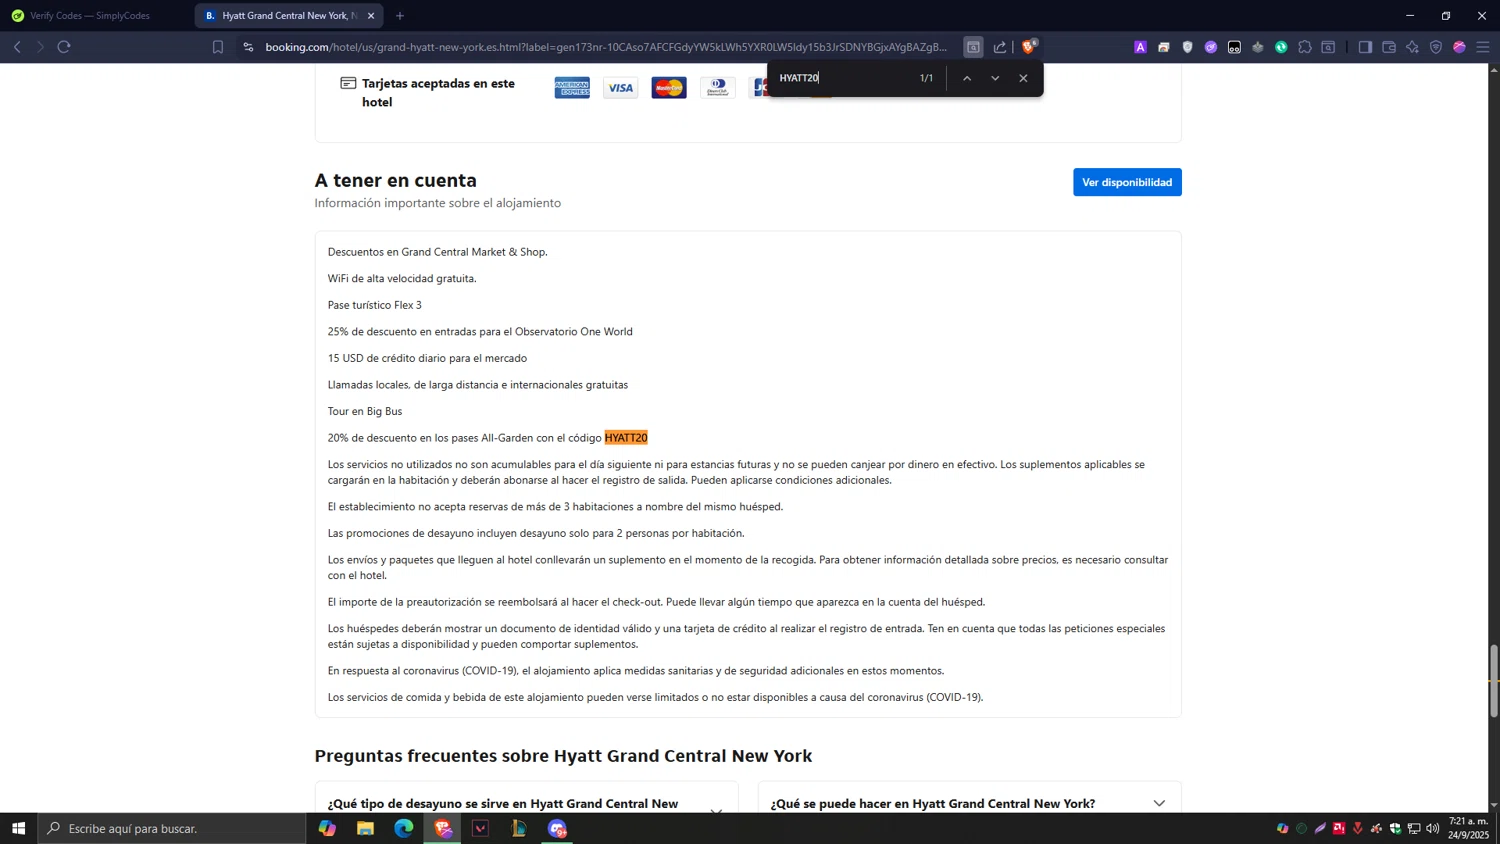The height and width of the screenshot is (844, 1500).
Task: Expand the ¿Qué se puede hacer question
Action: pos(969,803)
